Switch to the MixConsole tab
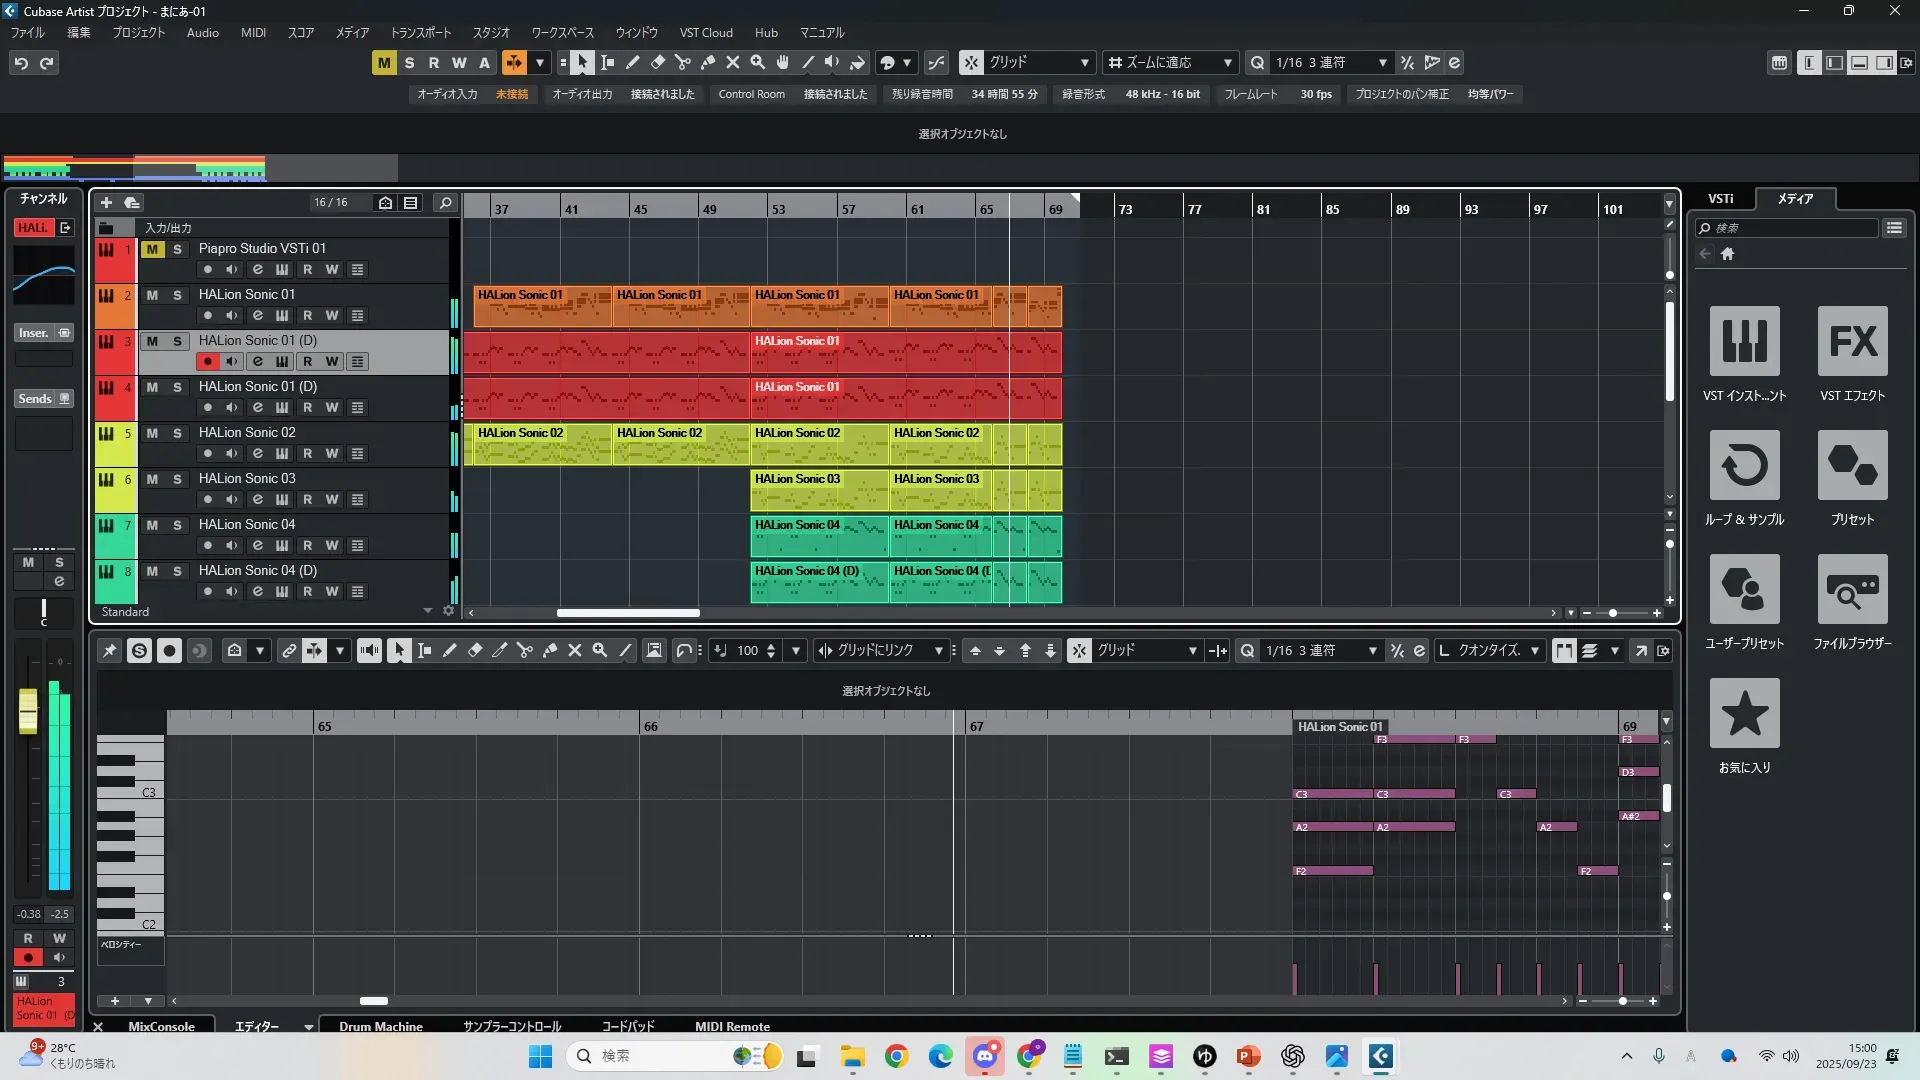 (161, 1026)
